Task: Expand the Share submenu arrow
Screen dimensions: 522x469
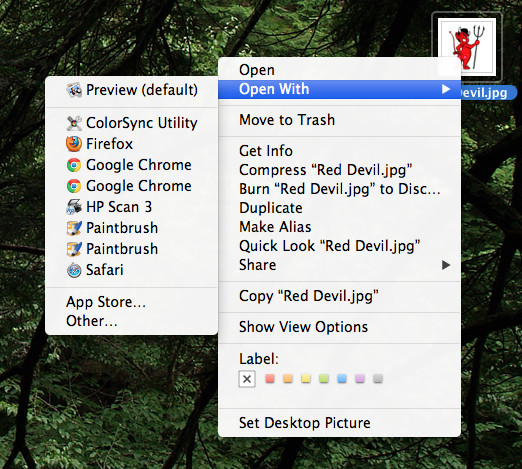Action: (x=446, y=265)
